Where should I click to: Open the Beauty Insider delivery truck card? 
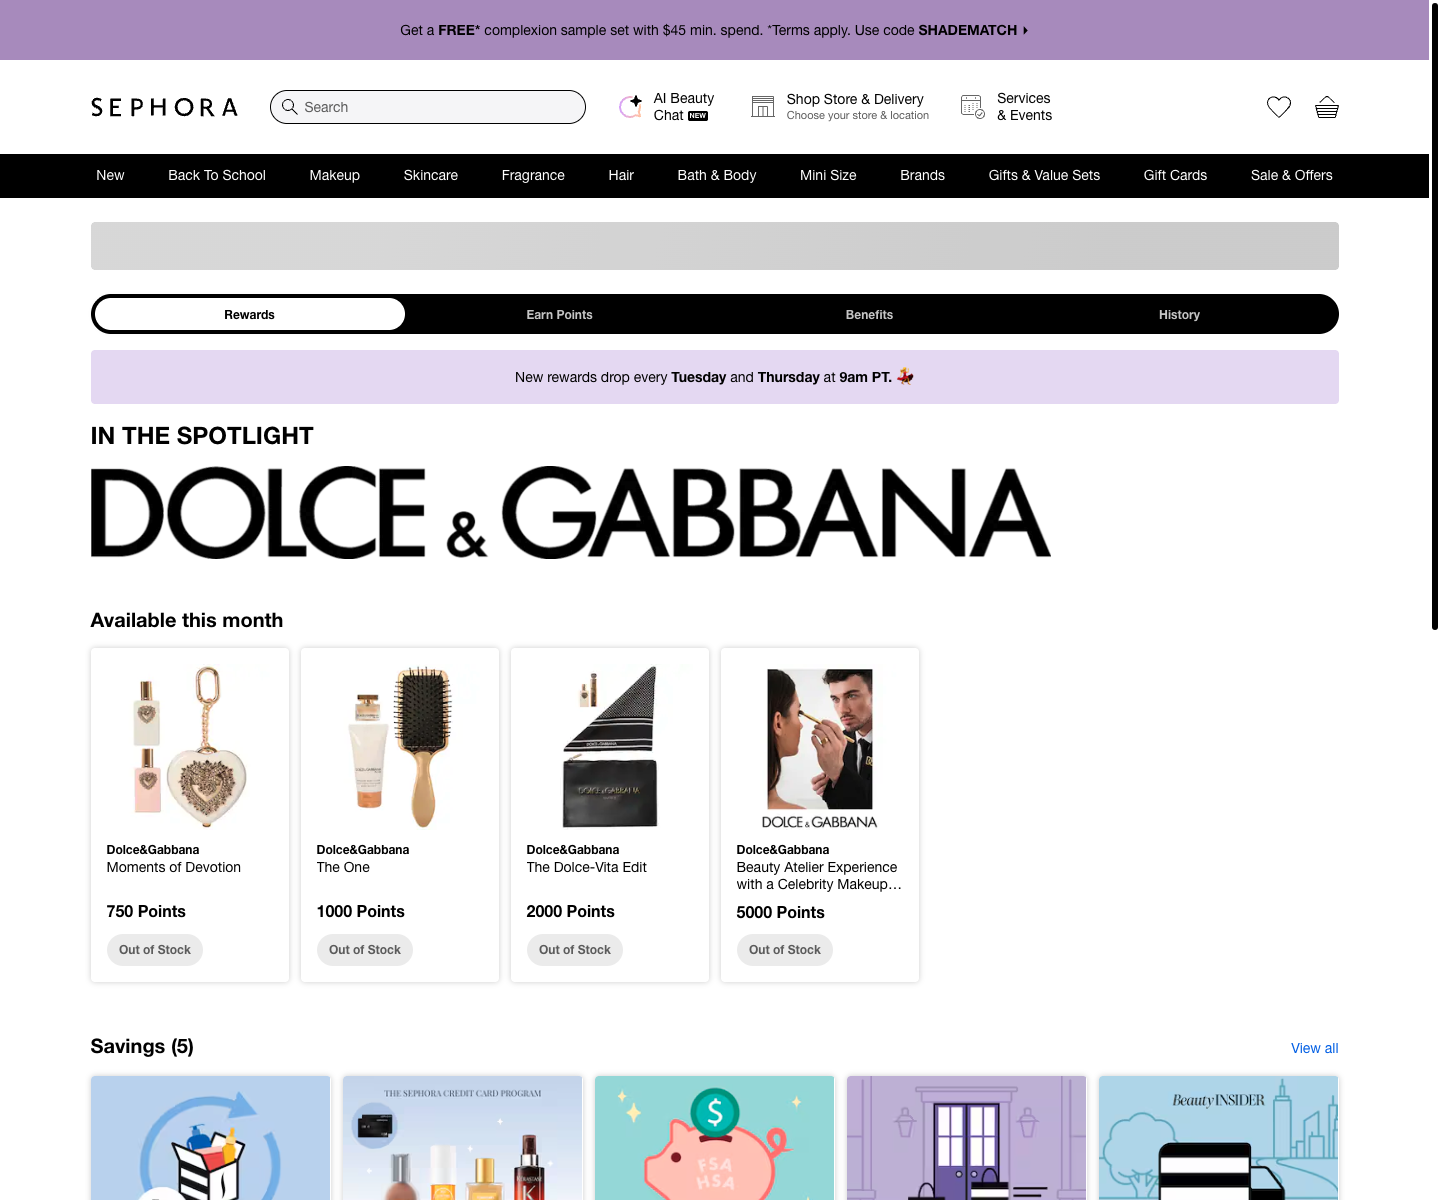pyautogui.click(x=1218, y=1138)
